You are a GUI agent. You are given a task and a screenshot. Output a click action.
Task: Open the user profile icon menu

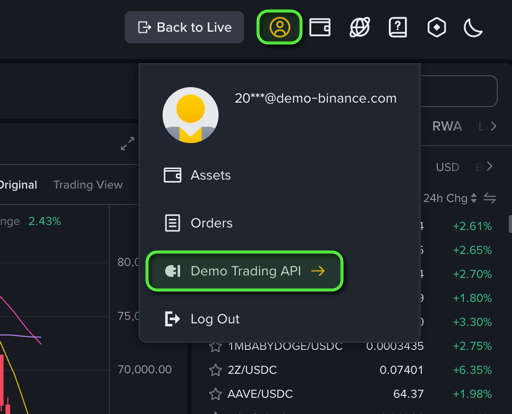tap(279, 27)
